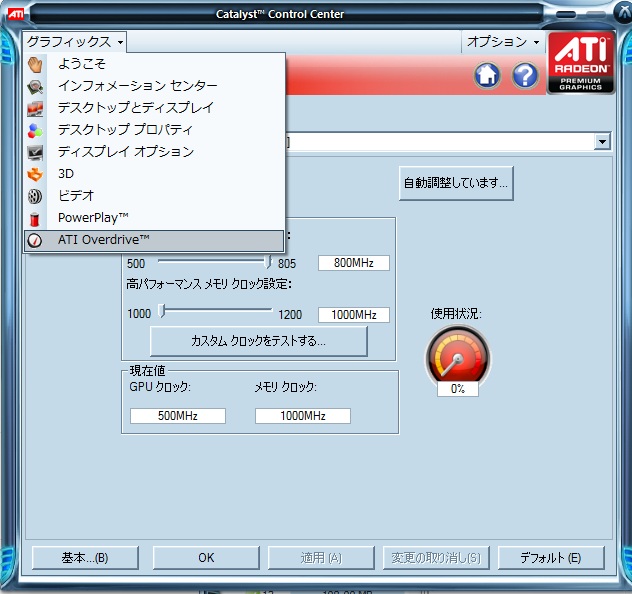Open PowerPlay™ menu entry

click(x=154, y=218)
